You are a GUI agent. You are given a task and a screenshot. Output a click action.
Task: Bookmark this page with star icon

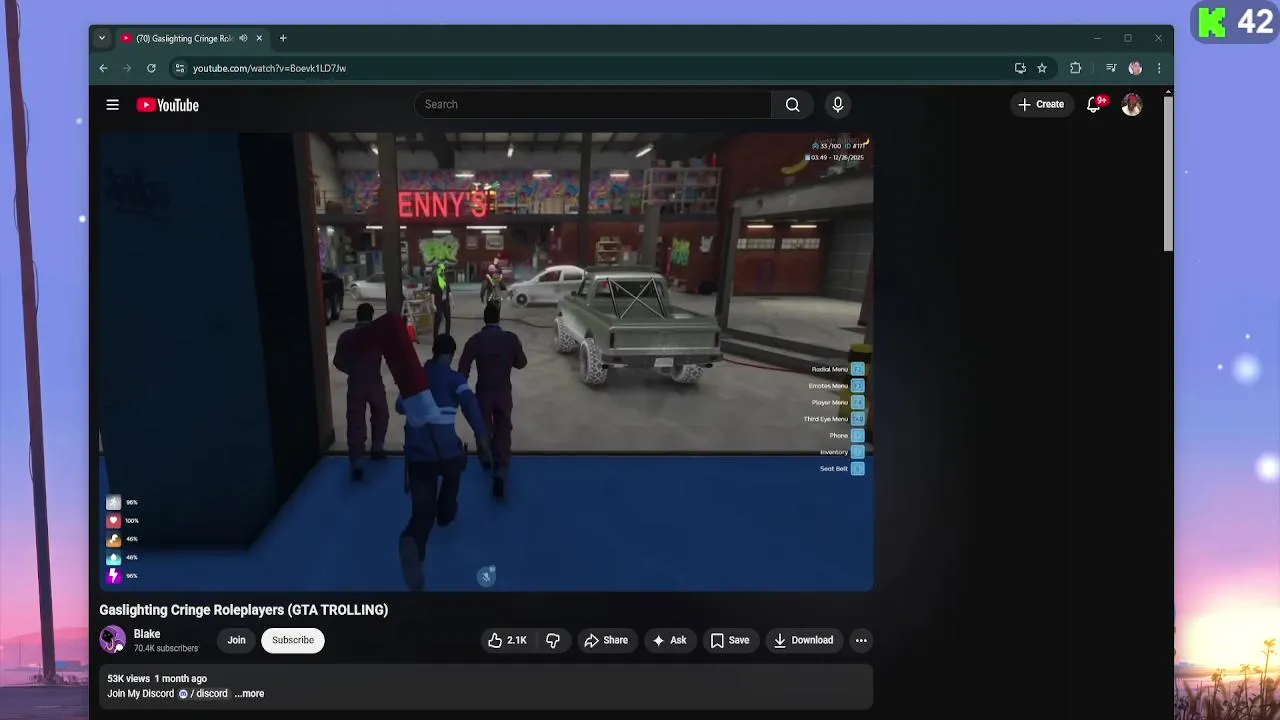pyautogui.click(x=1042, y=68)
